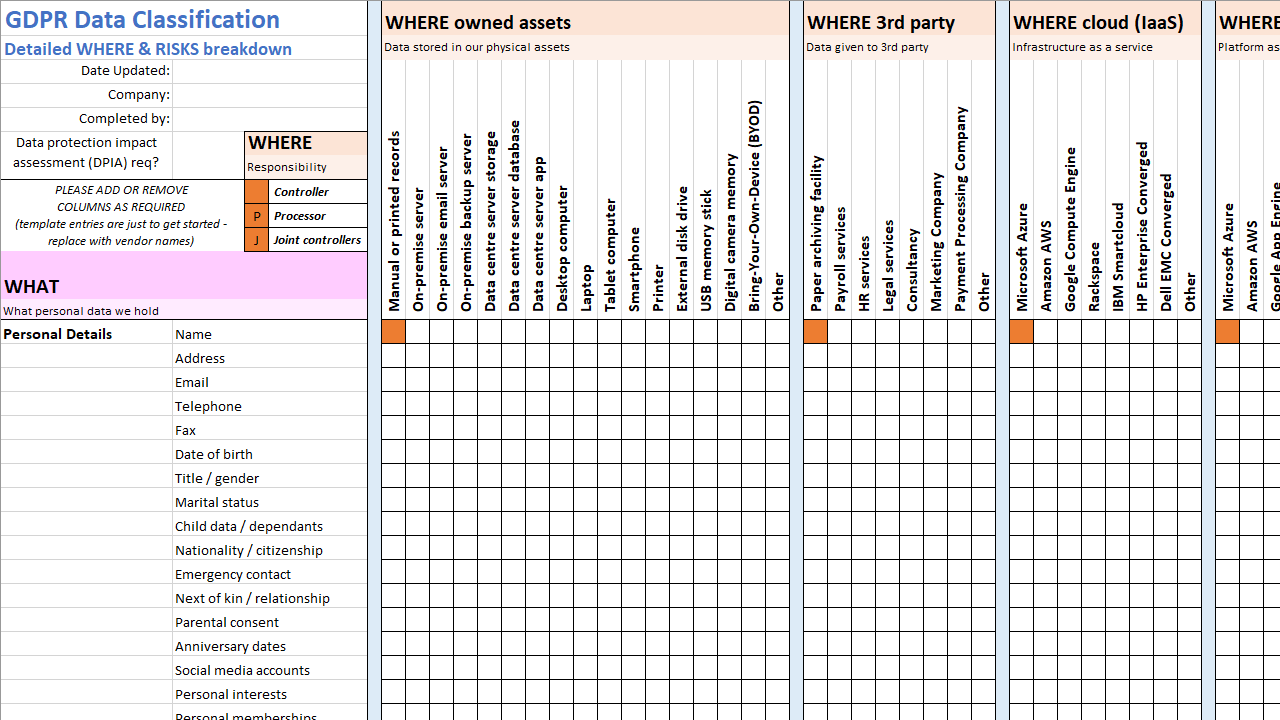Select the orange 'J' Joint controllers cell
Image resolution: width=1280 pixels, height=720 pixels.
tap(256, 240)
